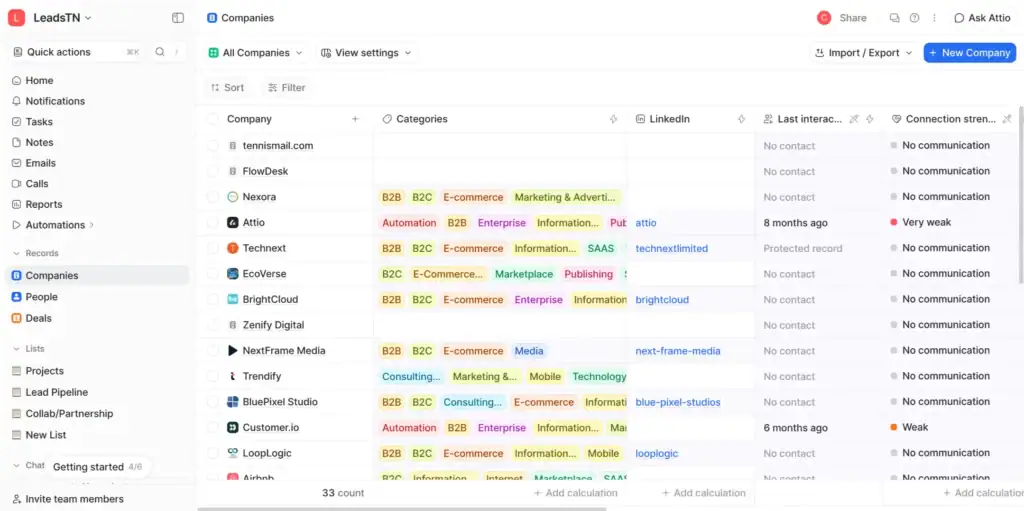
Task: Check the LoopLogic row checkbox
Action: pyautogui.click(x=213, y=453)
